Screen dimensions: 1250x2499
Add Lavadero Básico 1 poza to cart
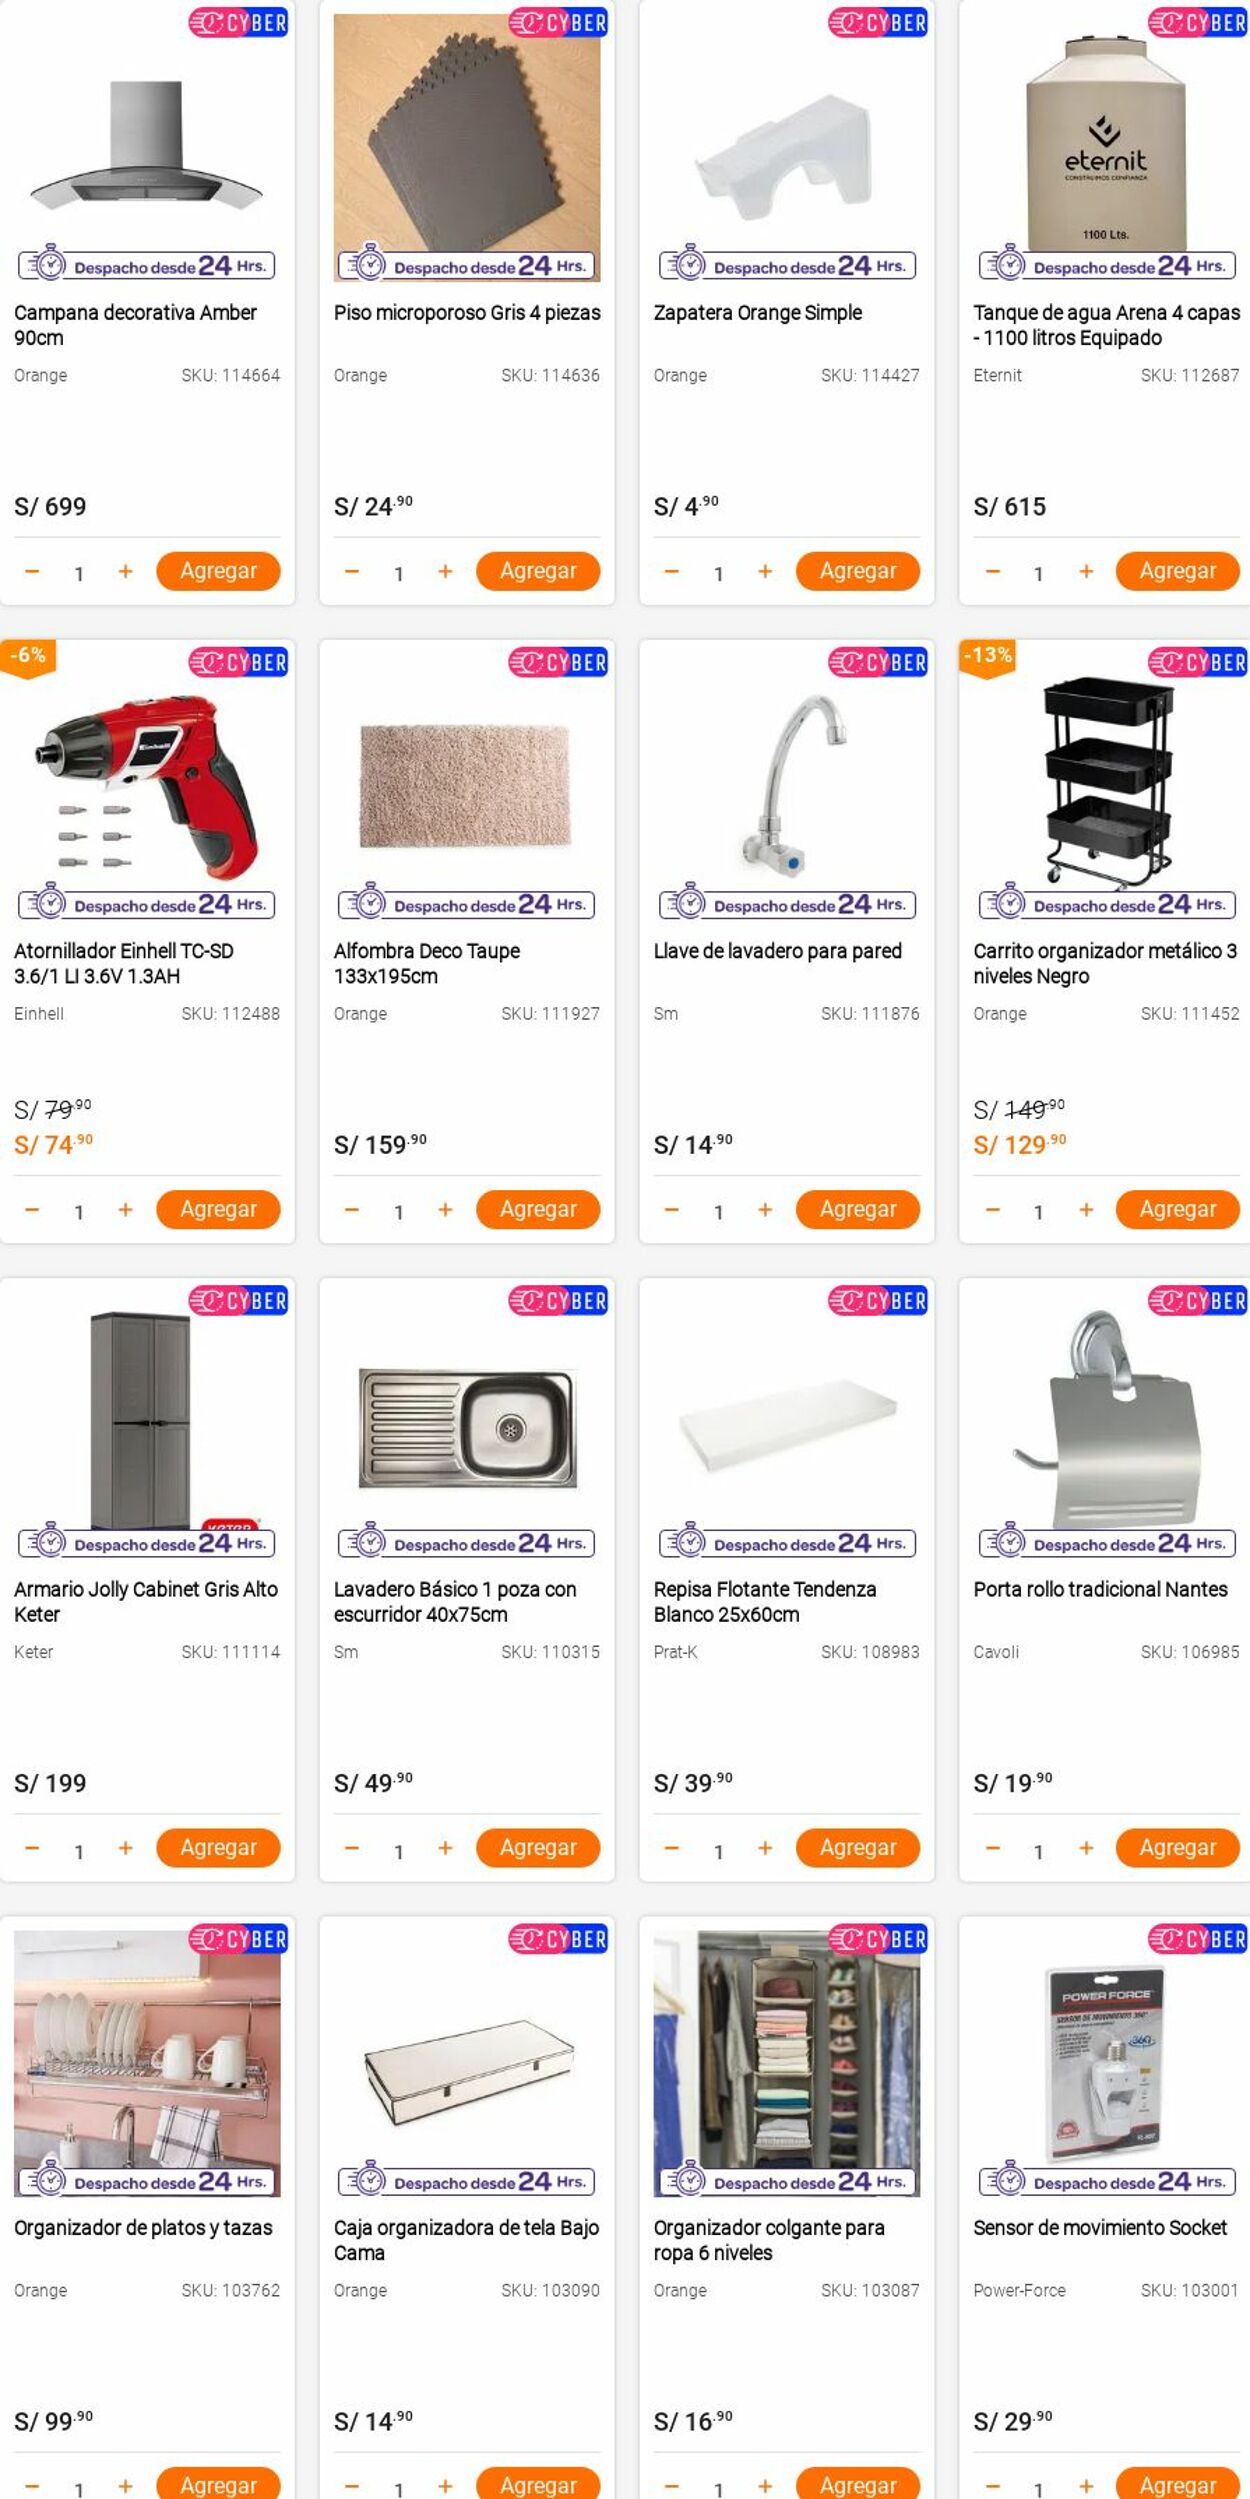pos(537,1847)
